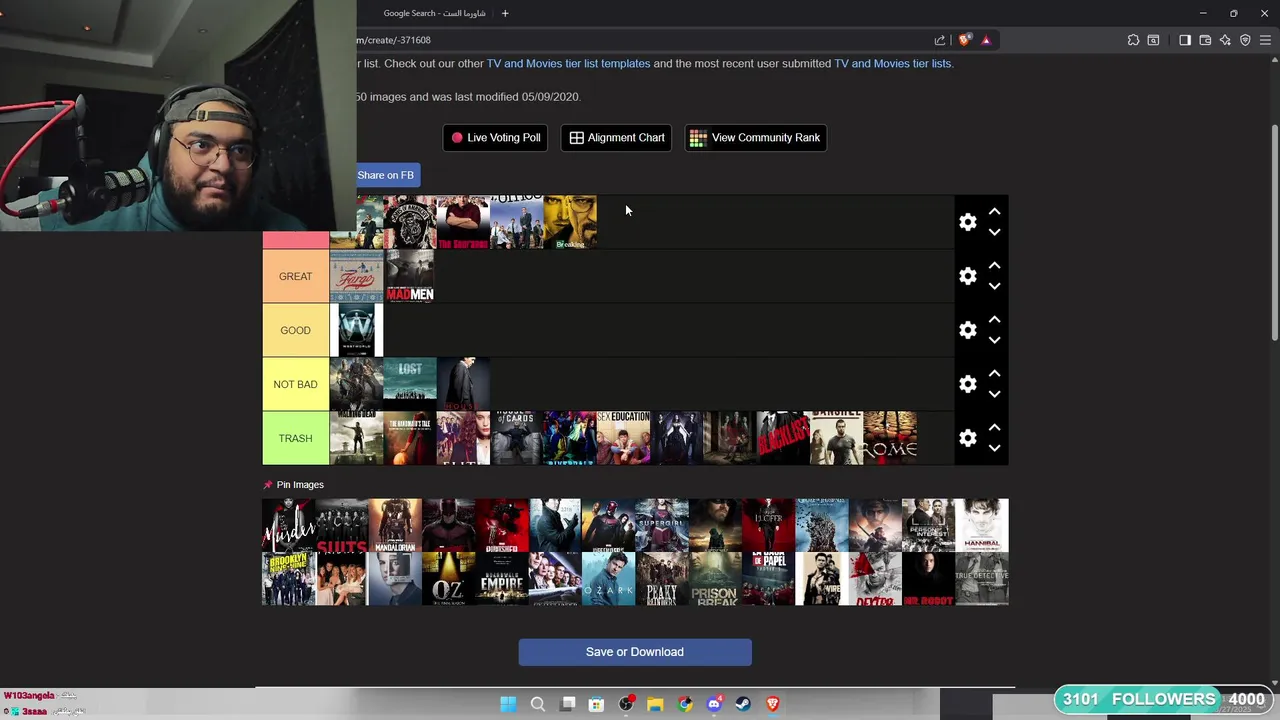Open user submitted TV and Movies tier lists link
The width and height of the screenshot is (1280, 720).
(x=893, y=63)
